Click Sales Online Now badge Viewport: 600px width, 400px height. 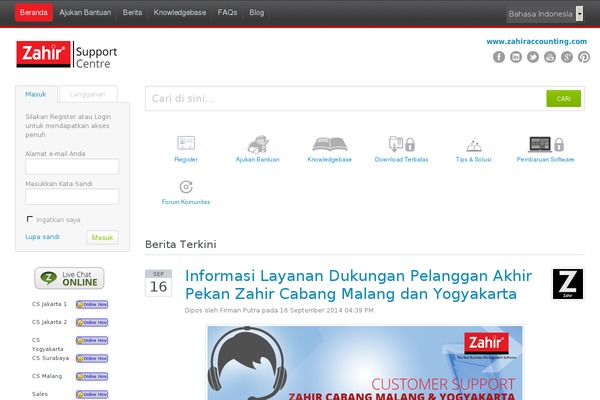[92, 394]
